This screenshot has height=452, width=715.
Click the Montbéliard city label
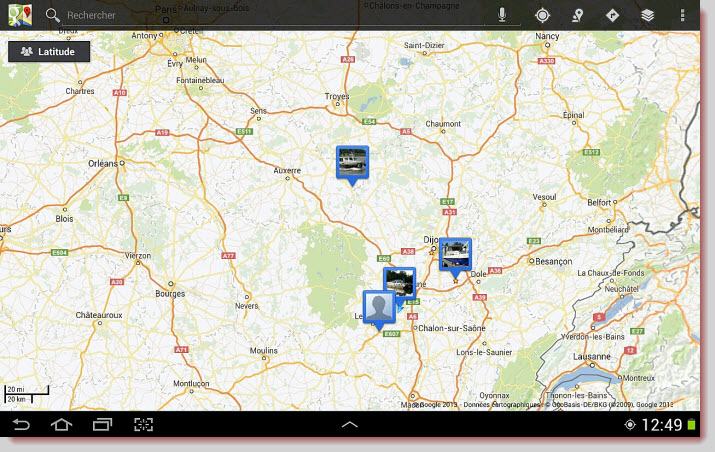(x=608, y=230)
